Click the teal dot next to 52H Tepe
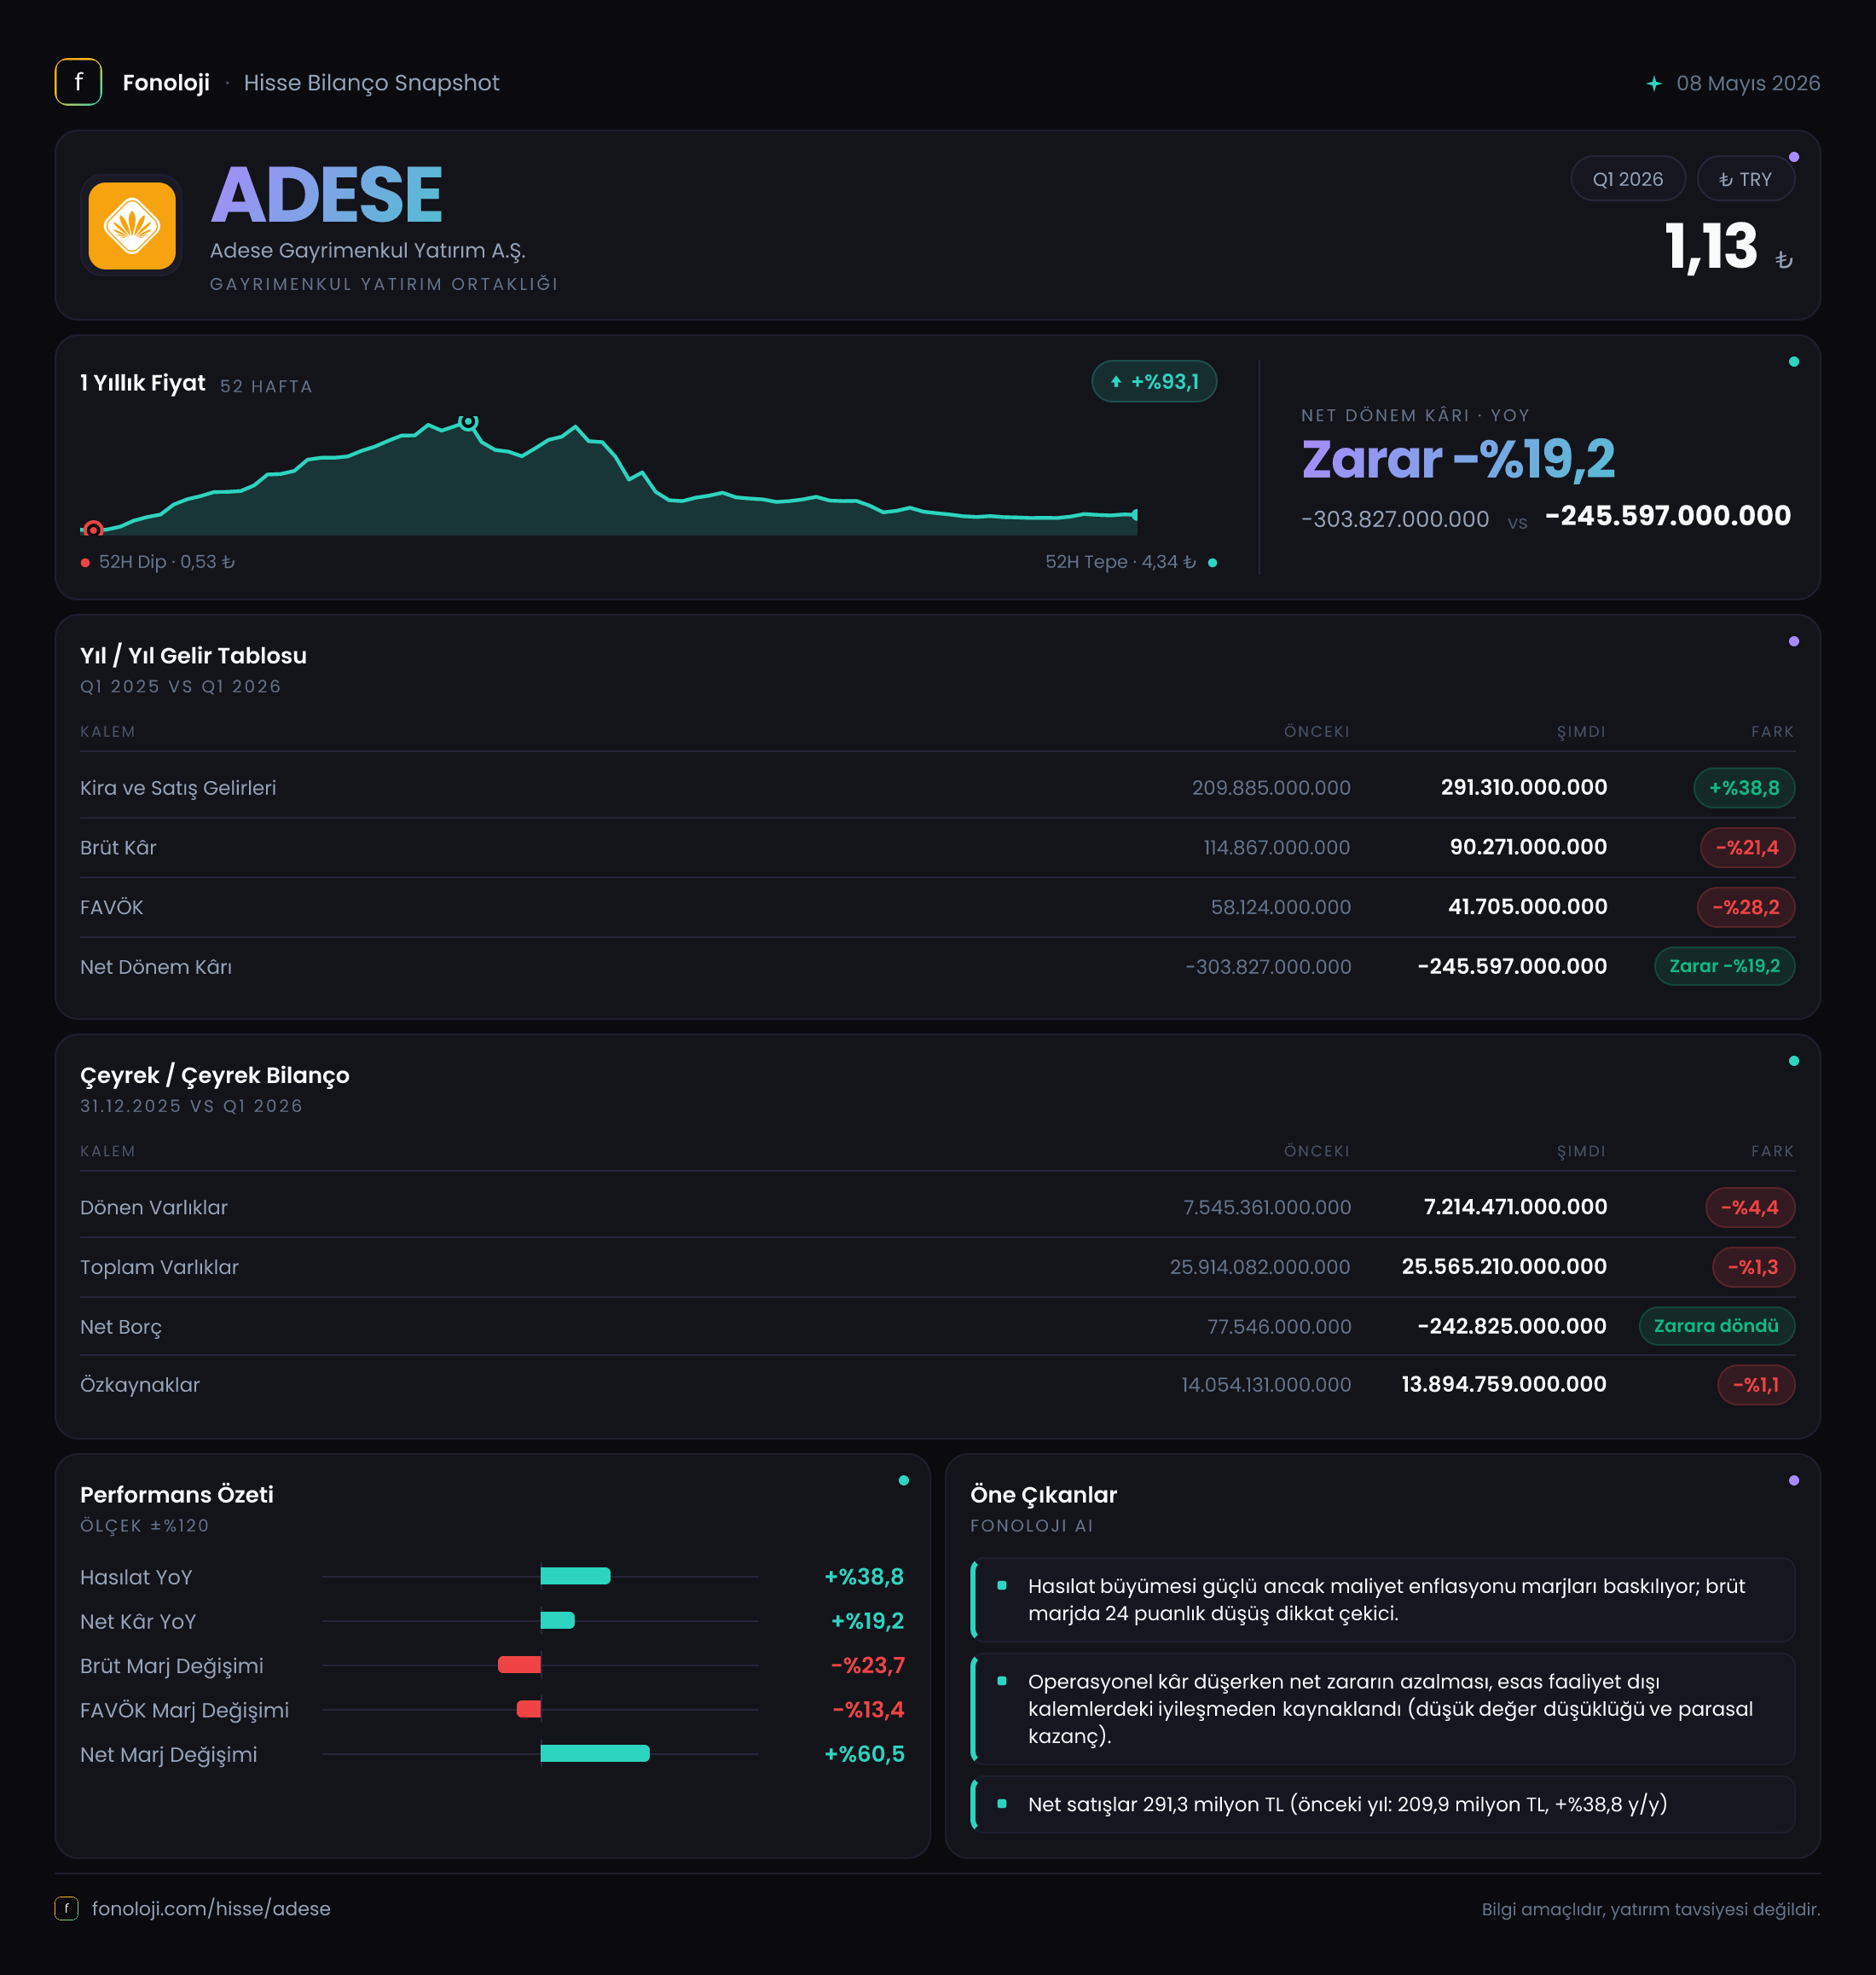 [1212, 562]
